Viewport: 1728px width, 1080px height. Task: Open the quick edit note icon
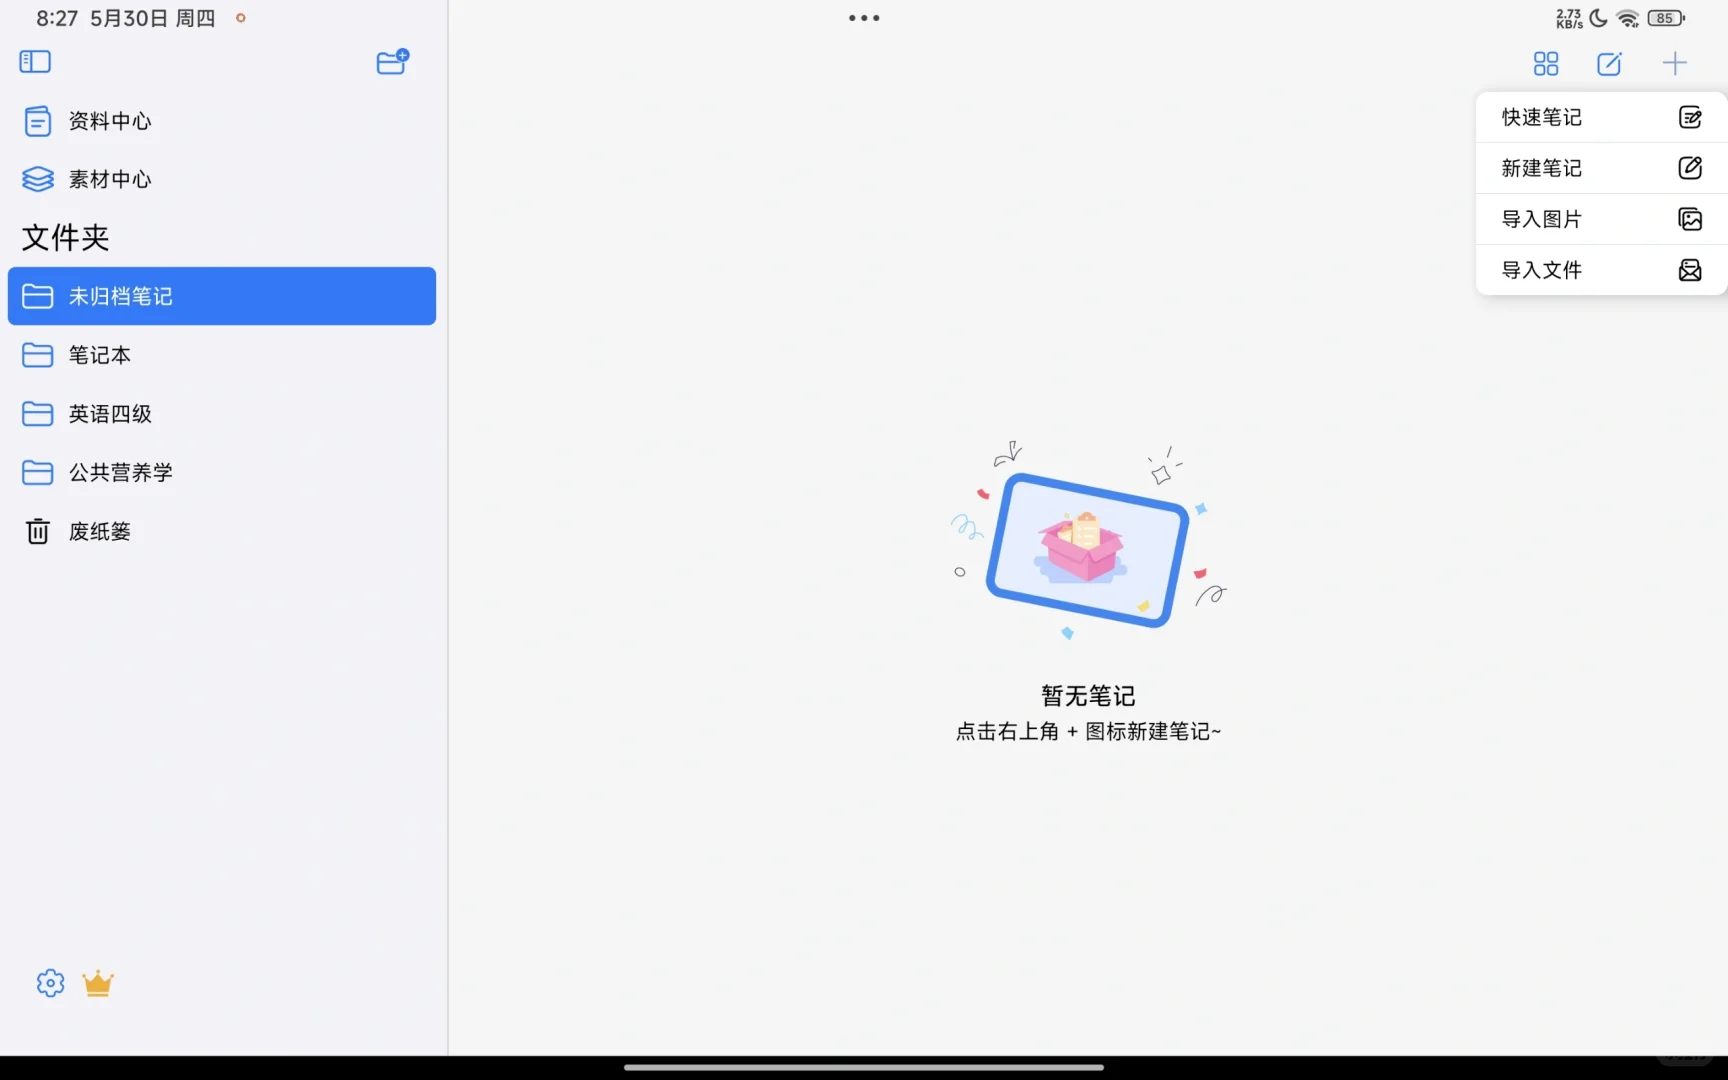(1609, 63)
